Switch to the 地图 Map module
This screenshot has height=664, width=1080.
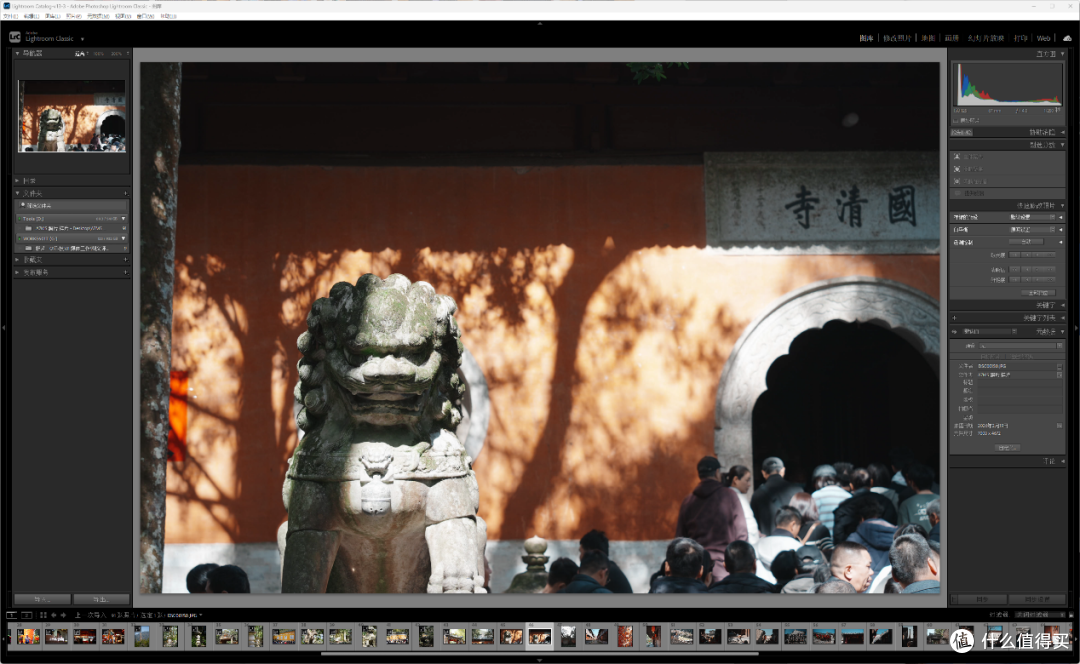928,39
